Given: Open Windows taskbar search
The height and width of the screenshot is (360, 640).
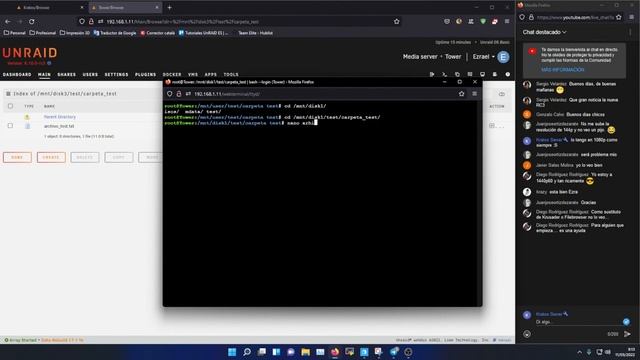Looking at the screenshot, I should click(247, 352).
